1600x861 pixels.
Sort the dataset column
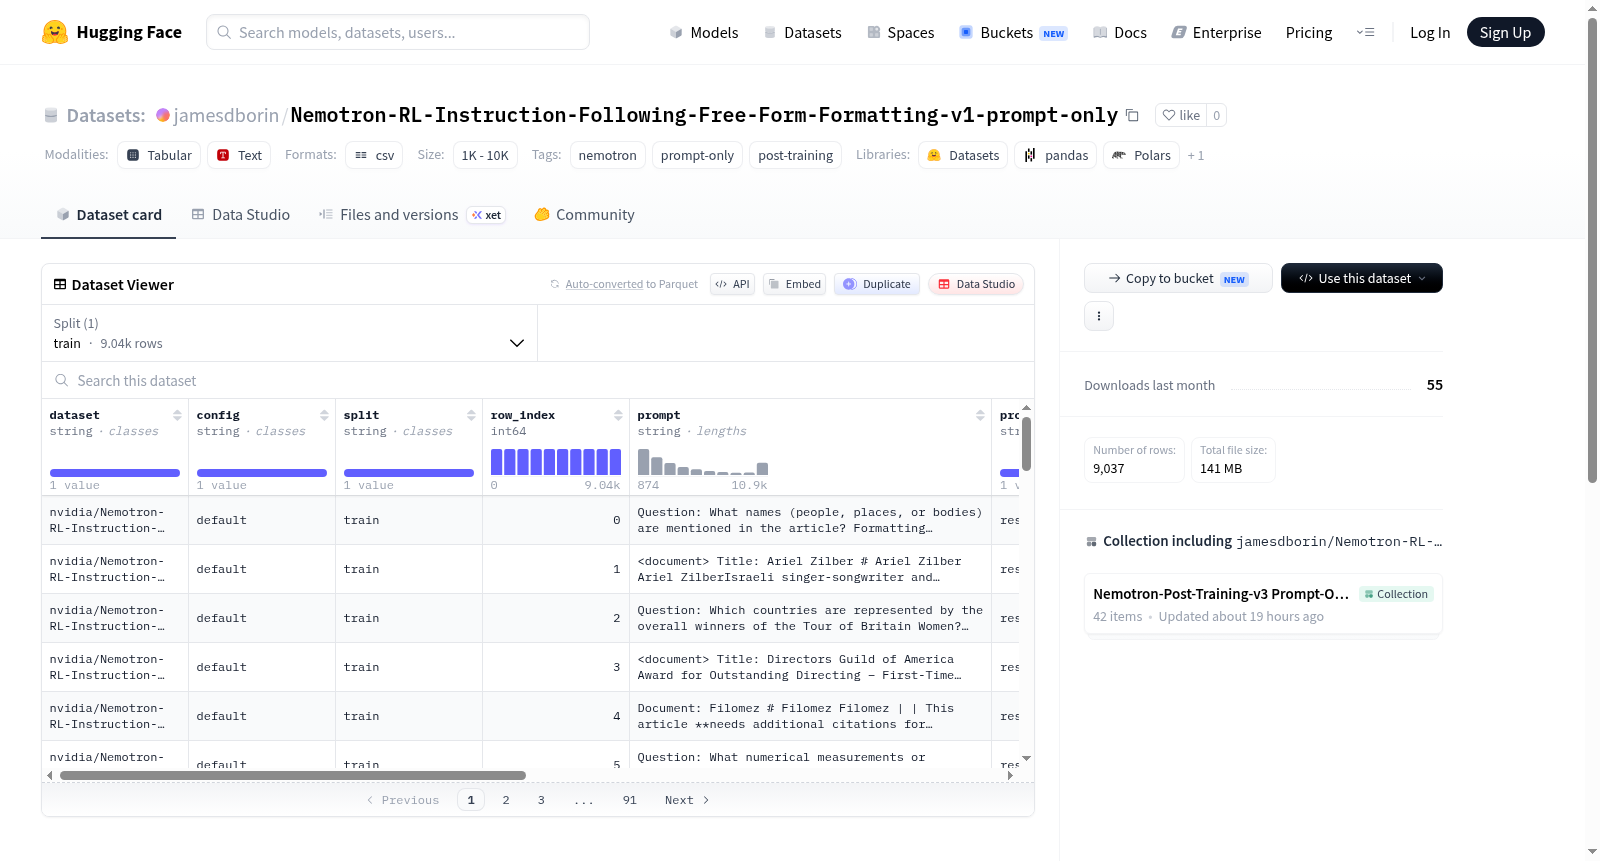coord(177,415)
